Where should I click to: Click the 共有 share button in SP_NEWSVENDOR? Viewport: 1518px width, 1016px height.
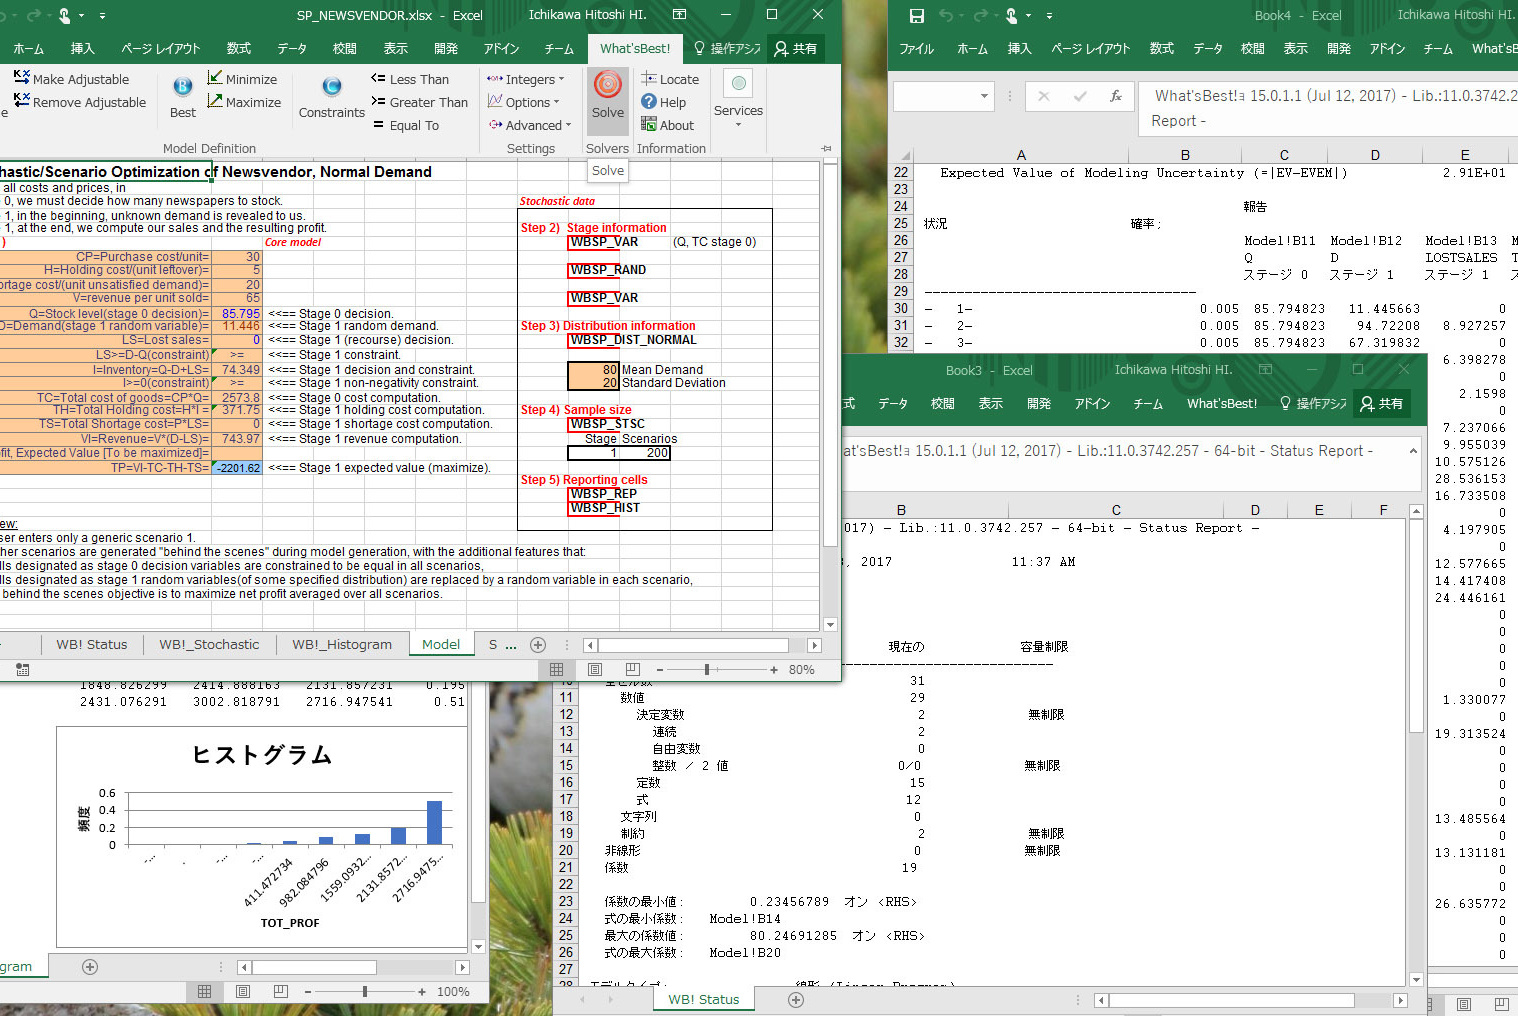[x=796, y=48]
